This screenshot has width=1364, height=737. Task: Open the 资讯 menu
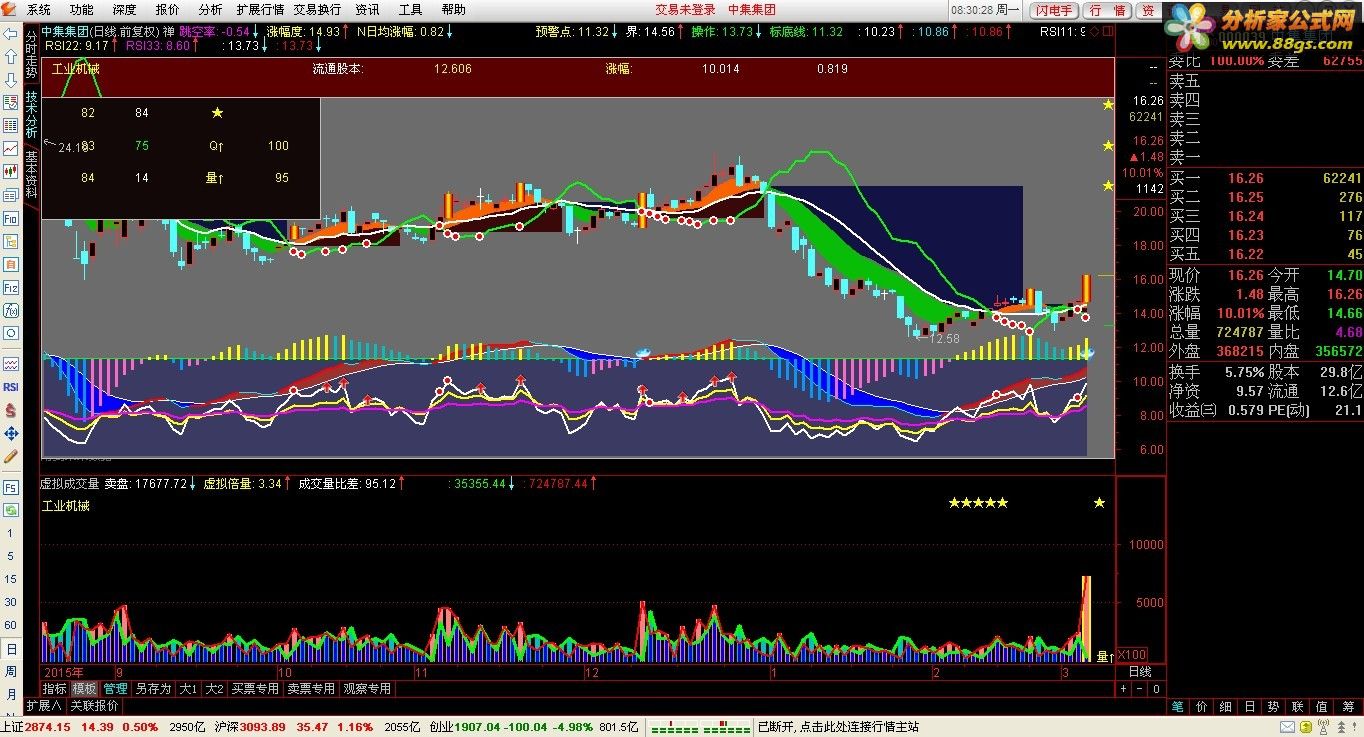[x=367, y=9]
